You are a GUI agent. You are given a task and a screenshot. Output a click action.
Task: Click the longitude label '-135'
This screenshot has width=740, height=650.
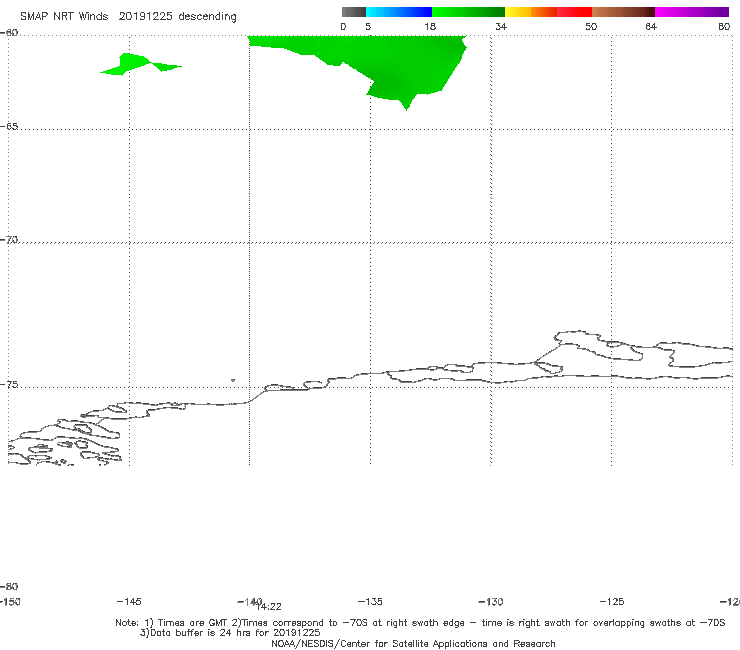tap(370, 601)
